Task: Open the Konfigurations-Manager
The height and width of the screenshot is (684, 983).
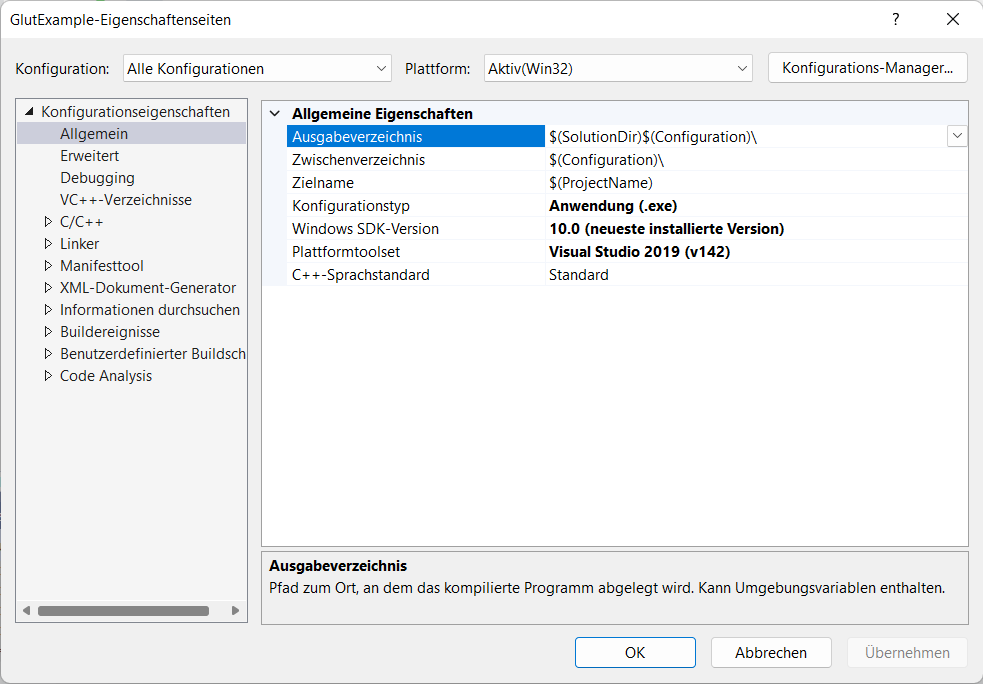Action: [868, 68]
